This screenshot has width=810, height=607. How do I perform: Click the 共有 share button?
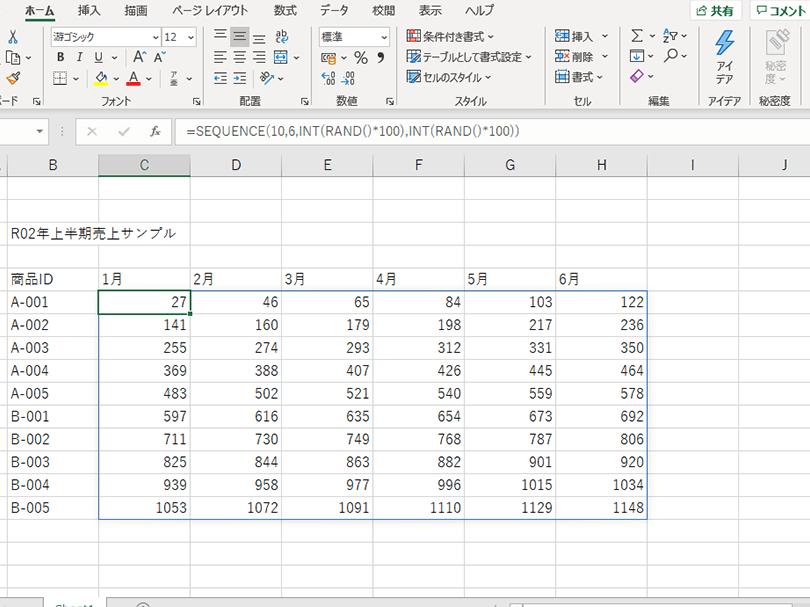[715, 11]
